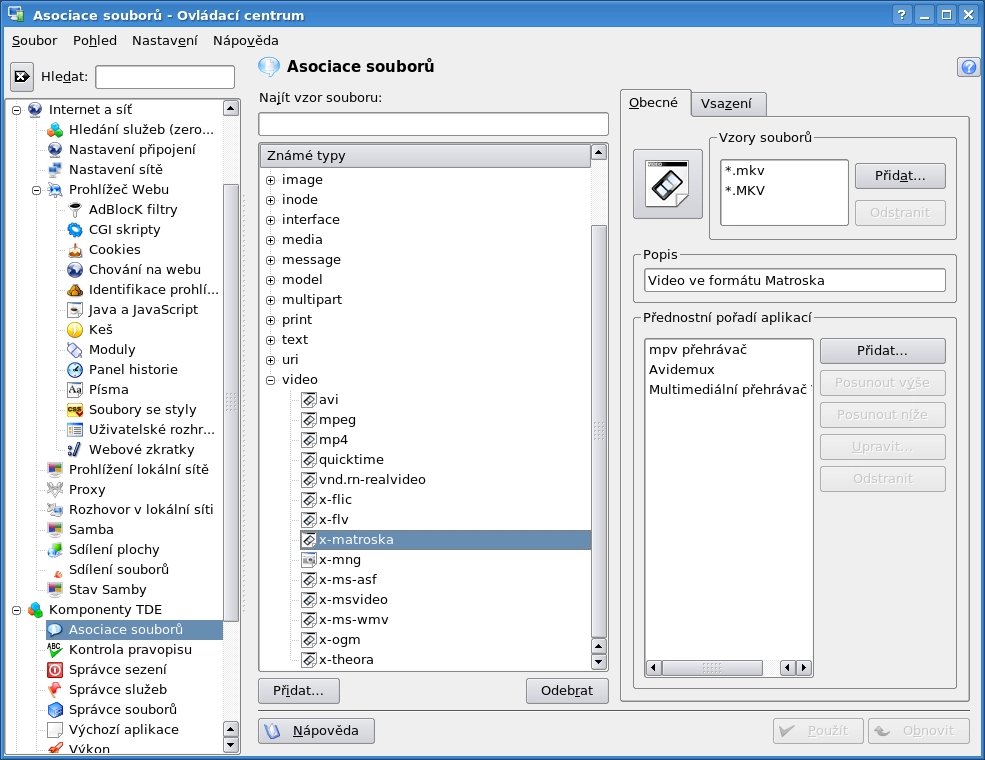Select the mp4 video type
The image size is (985, 760).
[x=333, y=440]
